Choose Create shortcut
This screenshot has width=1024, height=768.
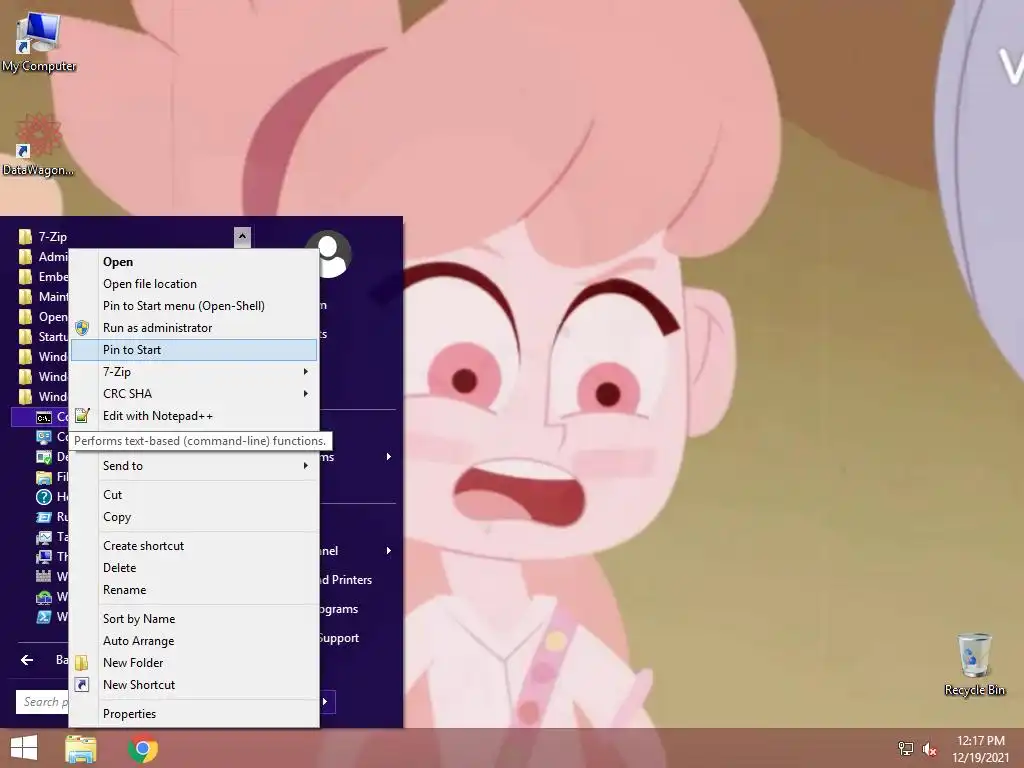click(x=193, y=546)
